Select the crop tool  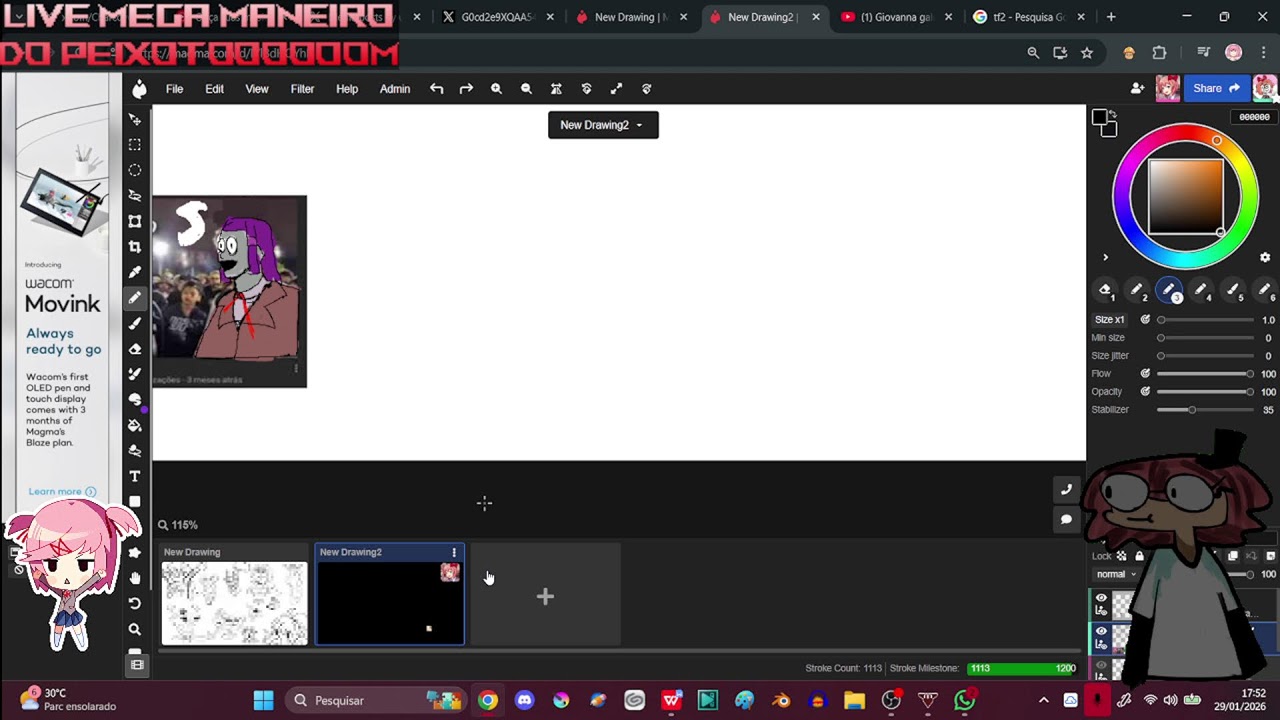[135, 247]
